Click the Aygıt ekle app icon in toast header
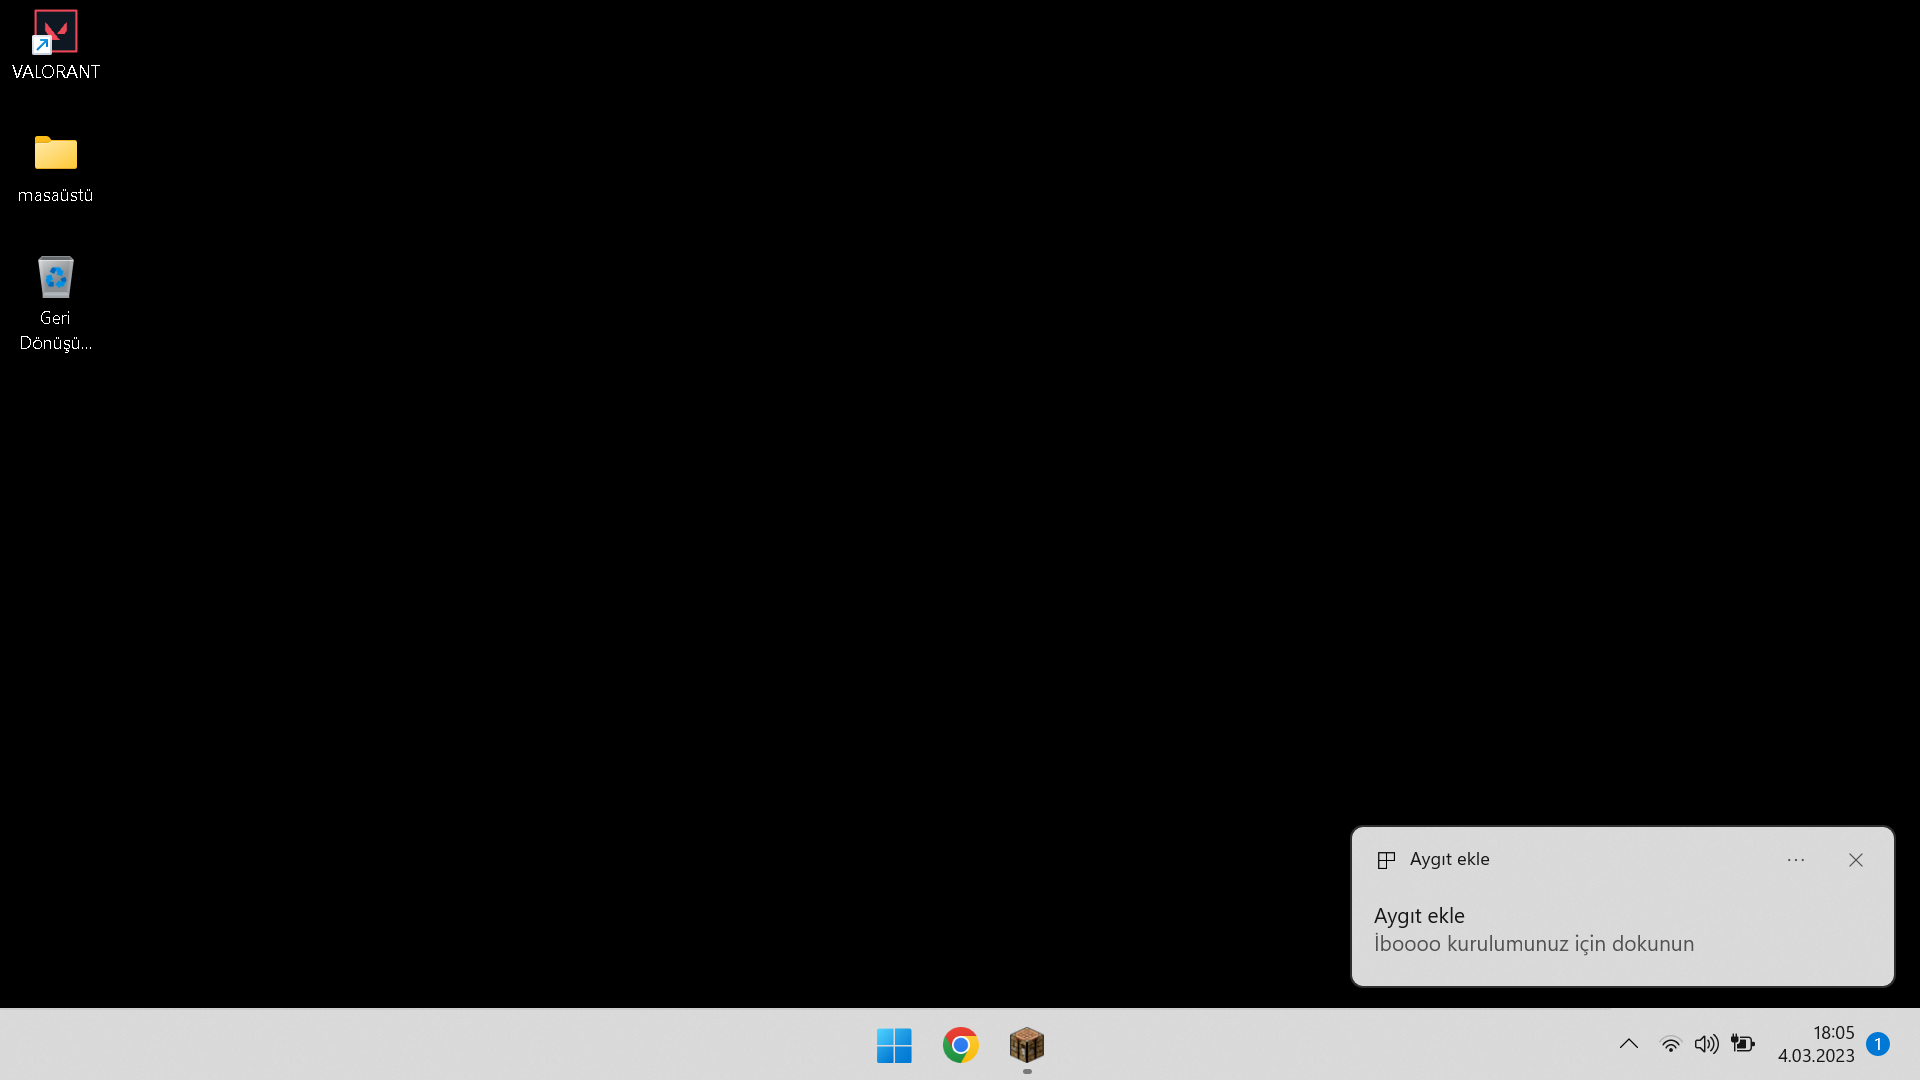 (1386, 860)
